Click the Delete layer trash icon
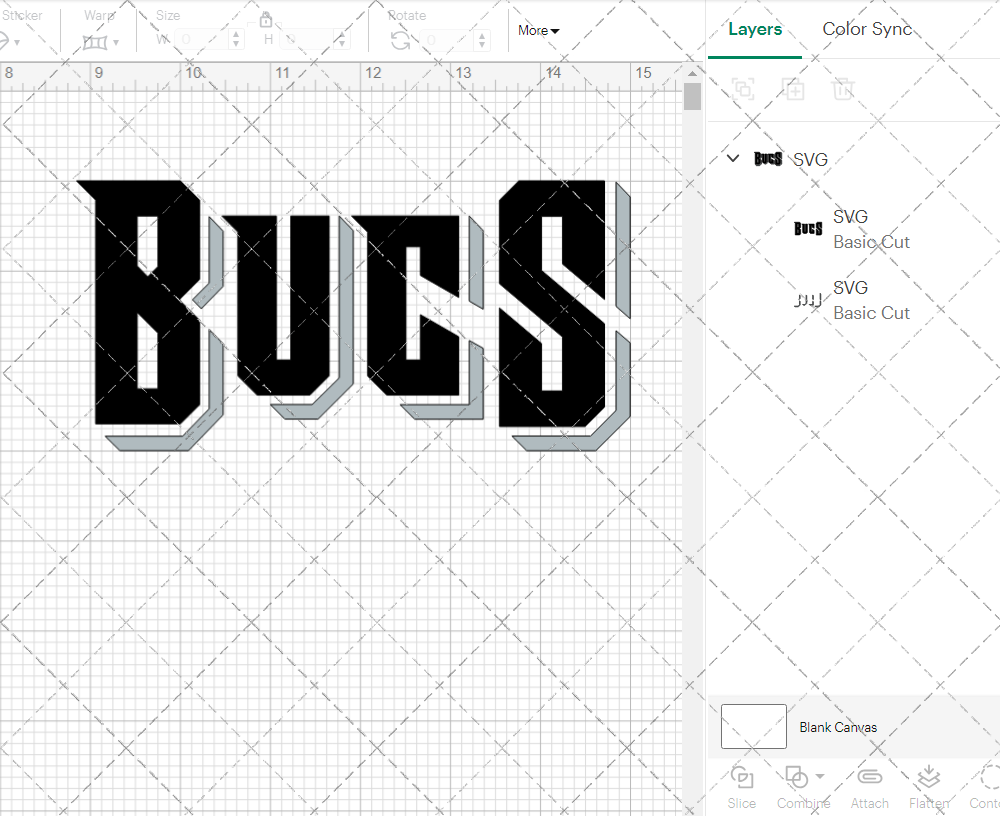Viewport: 1000px width, 816px height. [843, 89]
